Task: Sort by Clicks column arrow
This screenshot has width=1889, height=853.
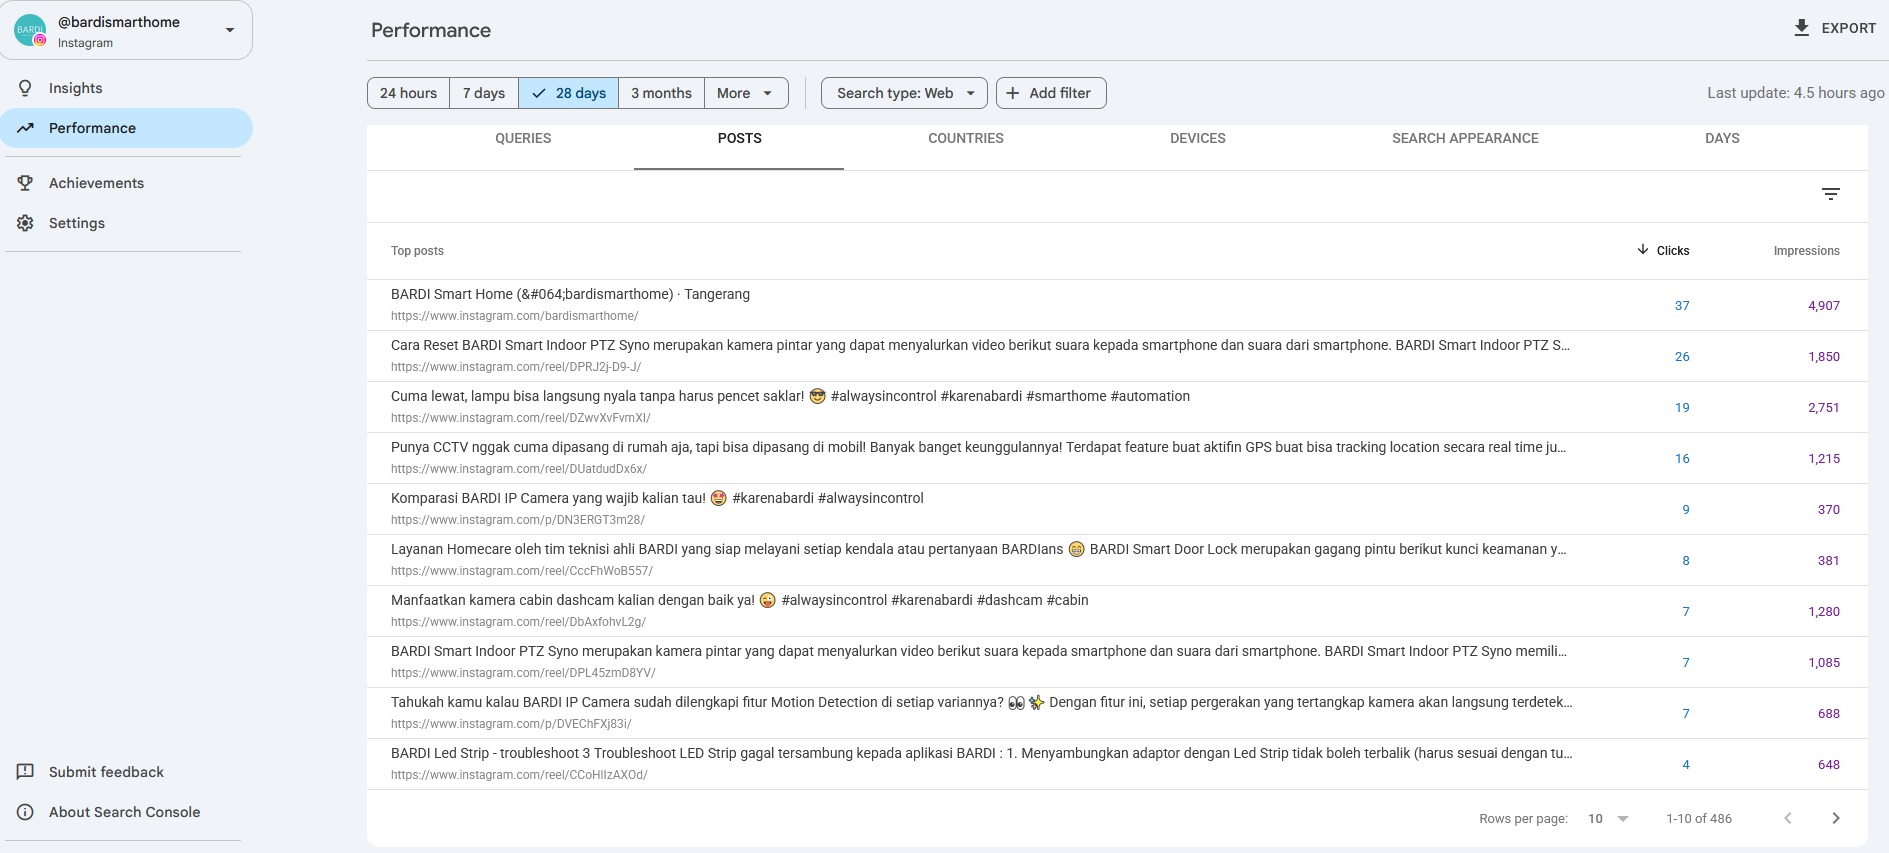Action: click(x=1642, y=250)
